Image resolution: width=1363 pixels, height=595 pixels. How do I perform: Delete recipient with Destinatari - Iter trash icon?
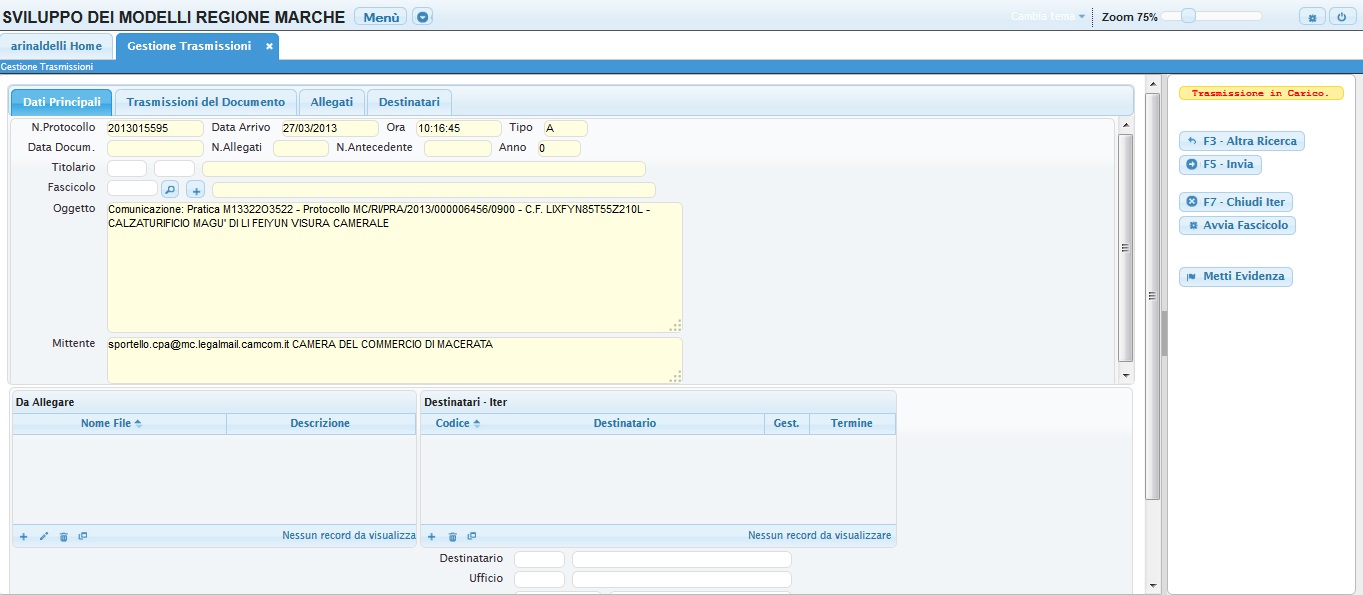click(452, 537)
